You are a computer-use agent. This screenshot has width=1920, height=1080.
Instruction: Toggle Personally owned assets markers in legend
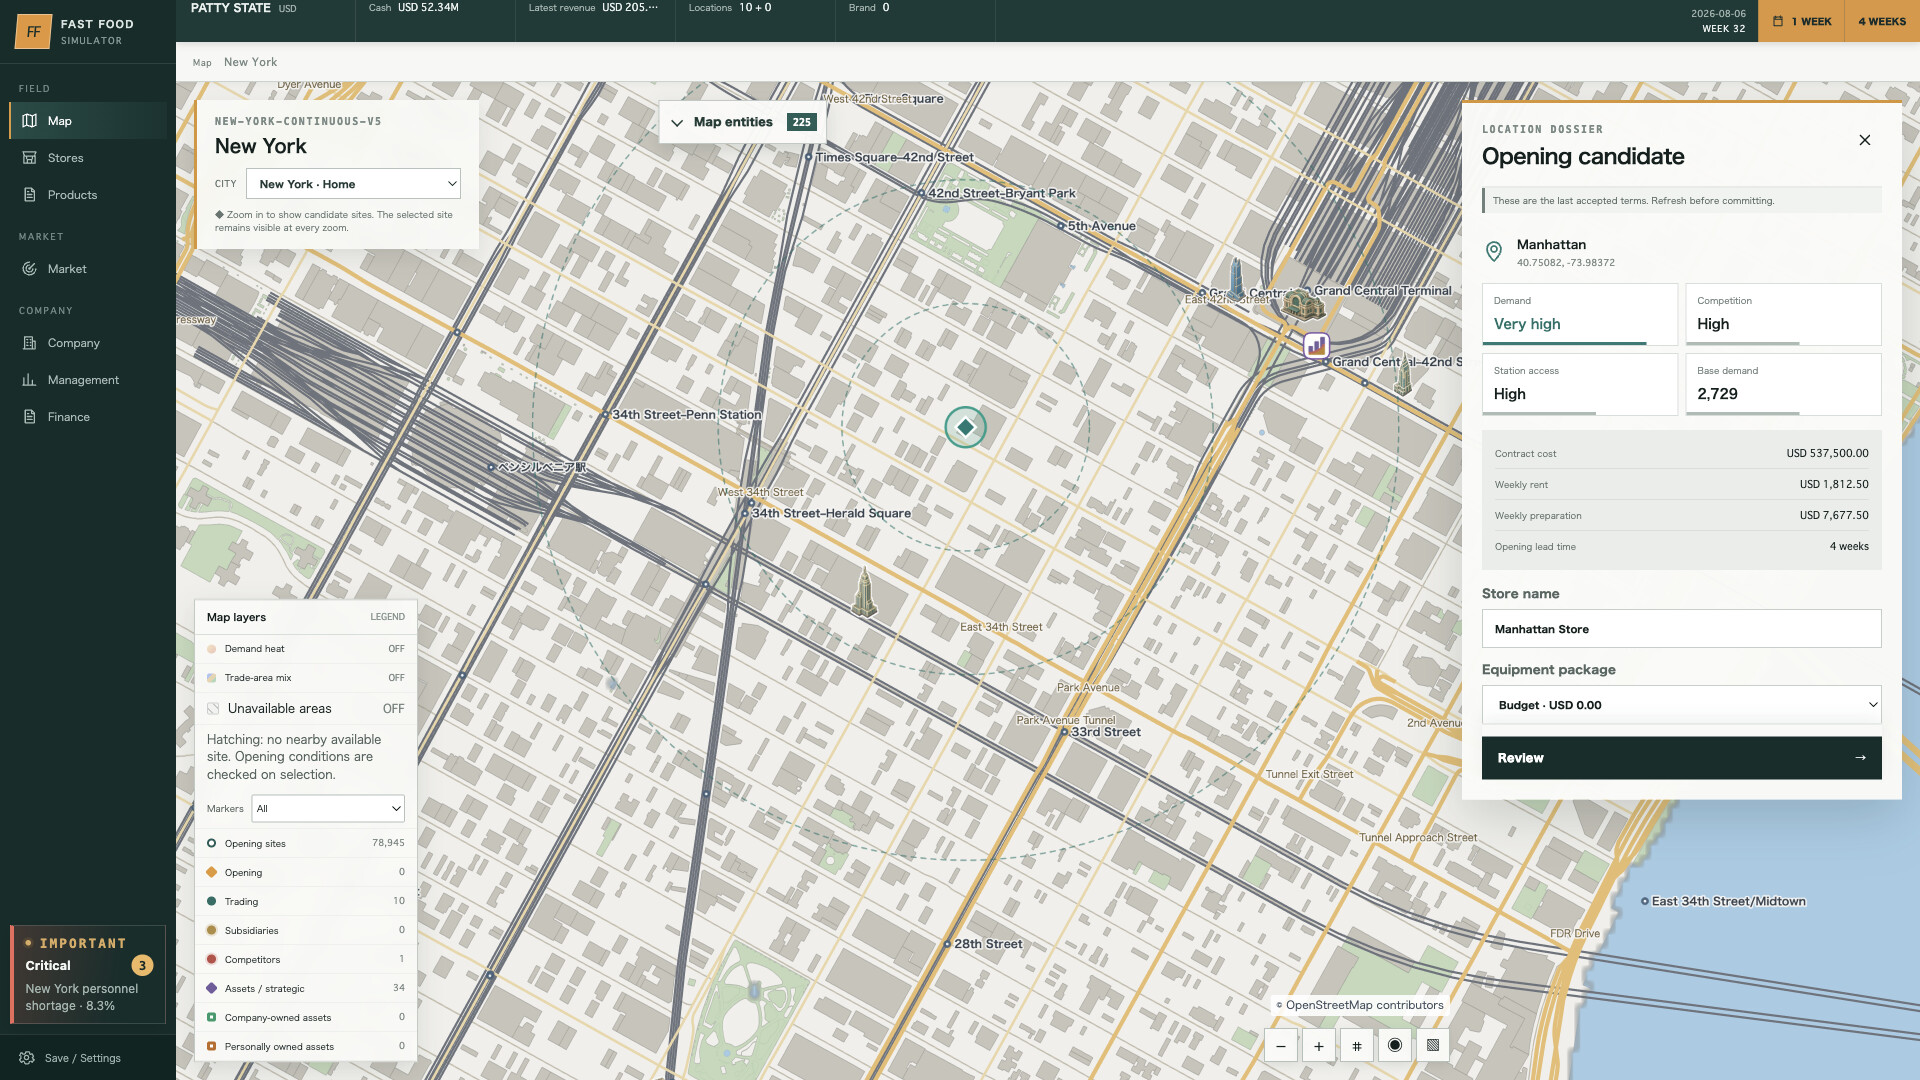(306, 1046)
